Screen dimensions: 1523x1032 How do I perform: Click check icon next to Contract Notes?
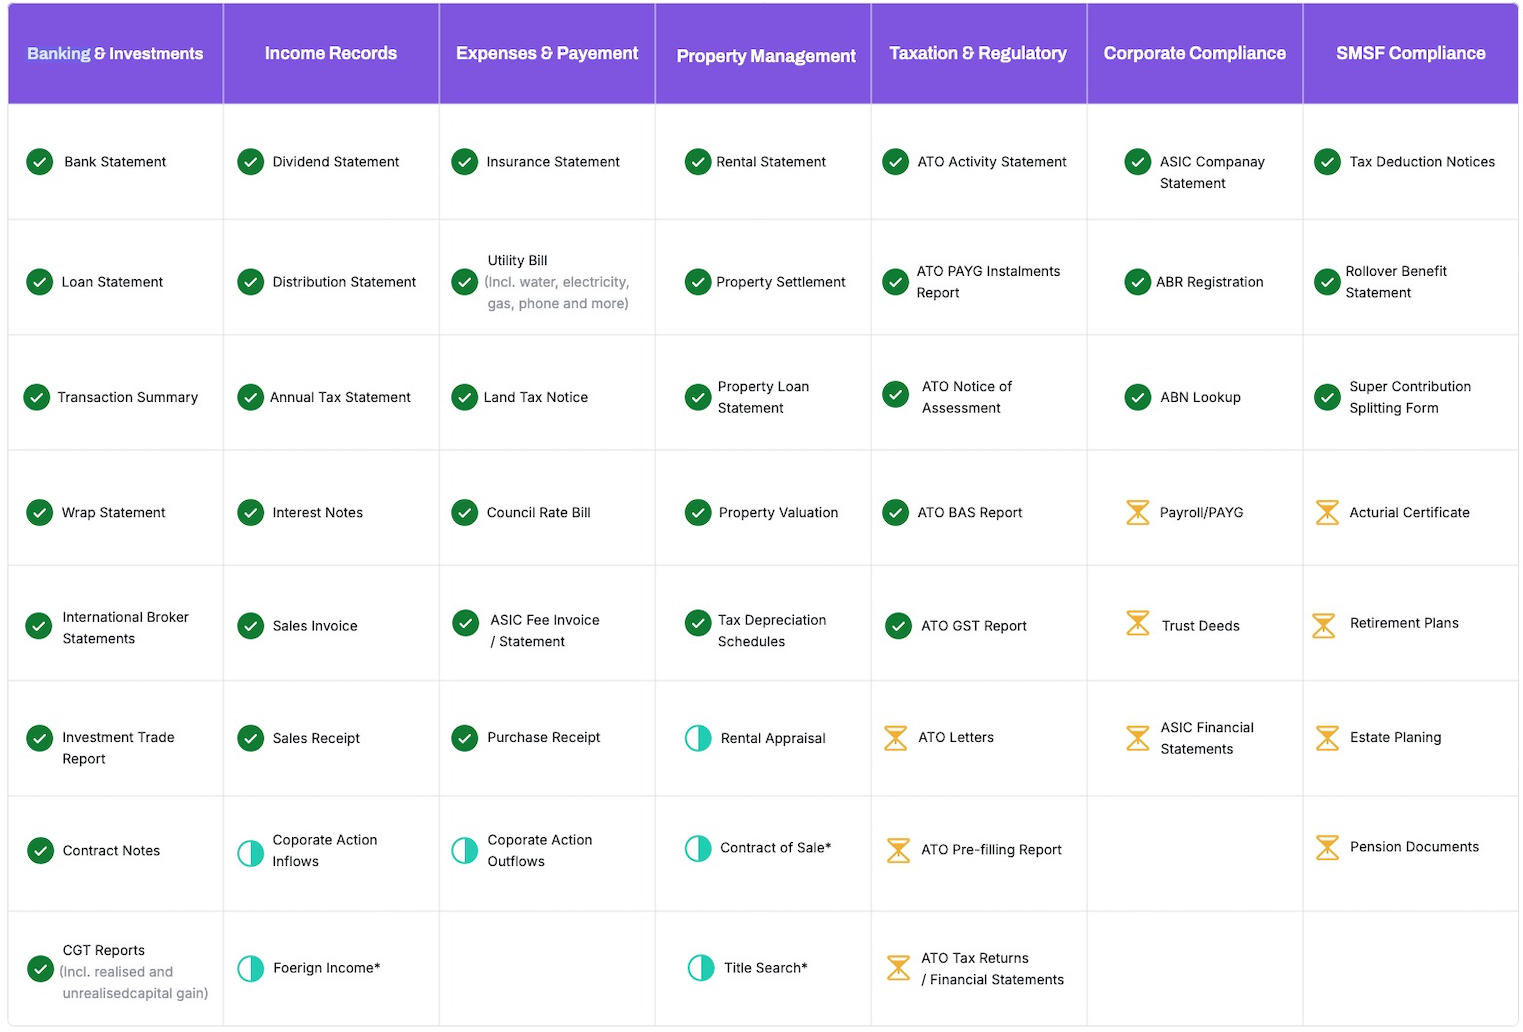[x=39, y=850]
